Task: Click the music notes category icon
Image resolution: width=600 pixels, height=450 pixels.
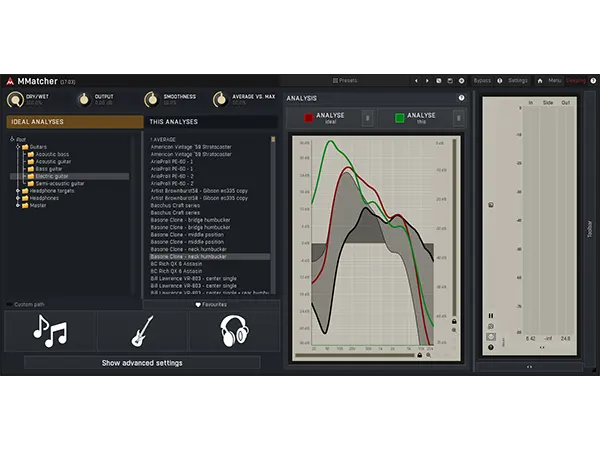Action: (x=50, y=330)
